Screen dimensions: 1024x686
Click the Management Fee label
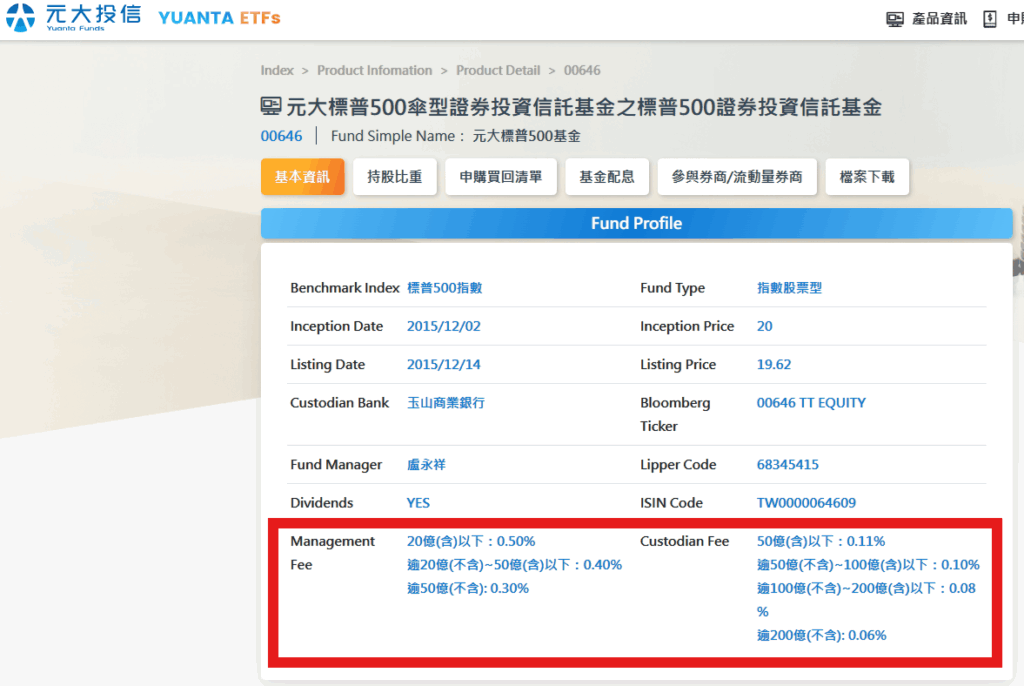click(332, 553)
